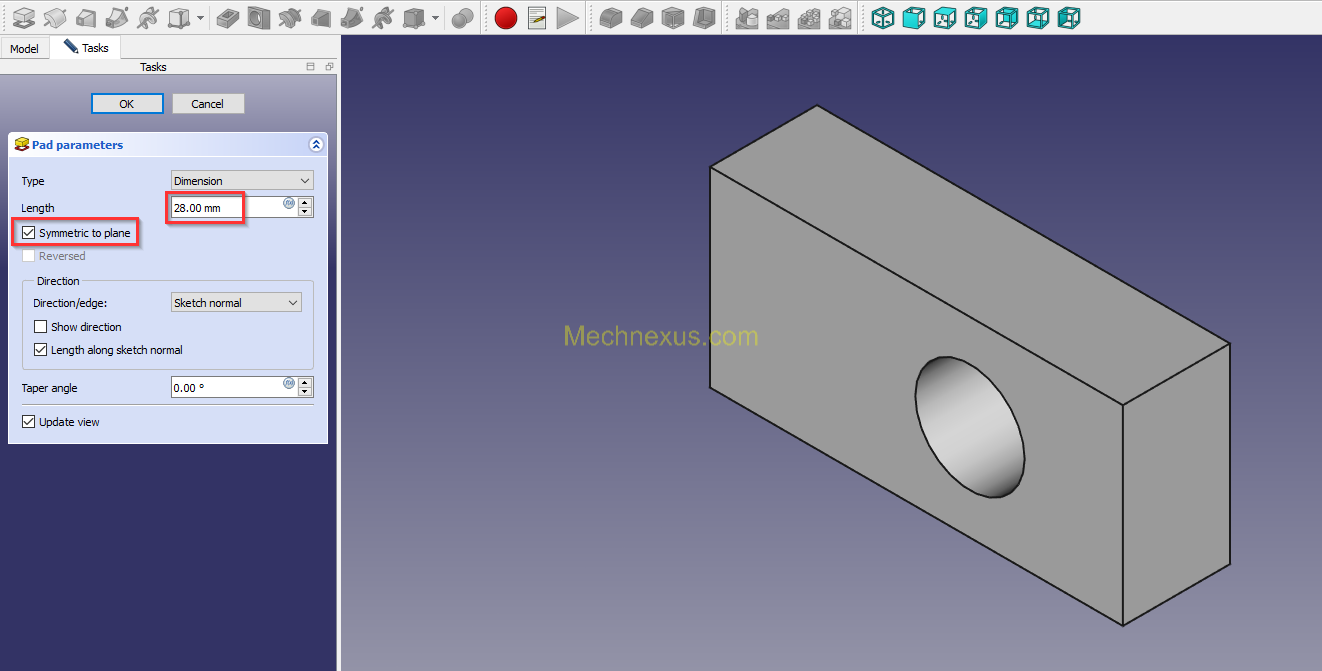Open the Type dropdown showing Dimension

pyautogui.click(x=242, y=181)
